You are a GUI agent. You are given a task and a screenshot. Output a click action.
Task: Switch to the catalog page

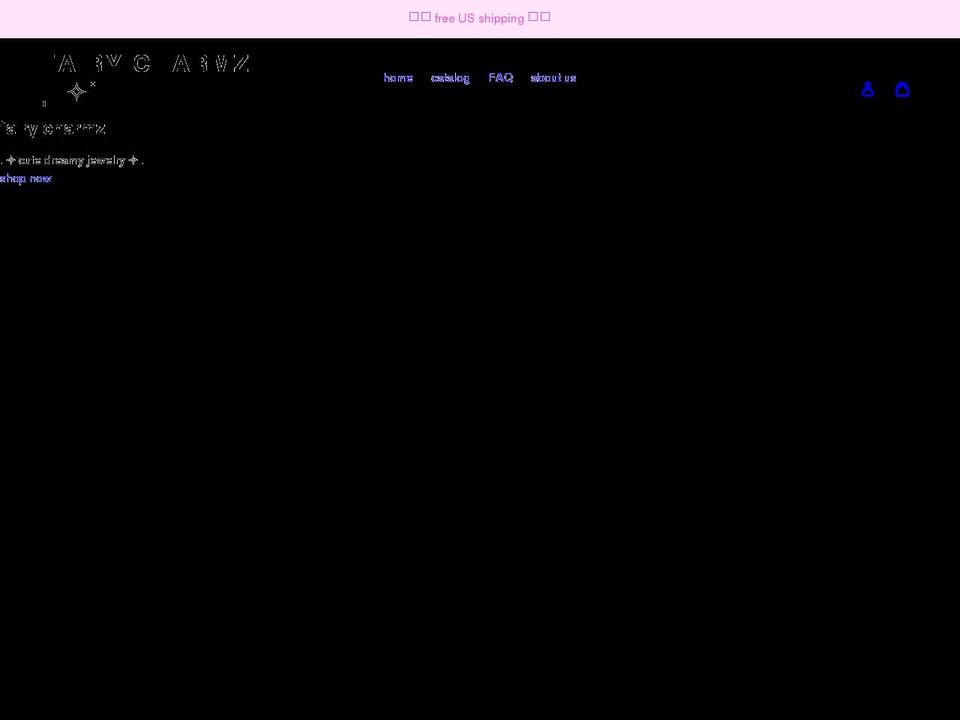coord(450,77)
